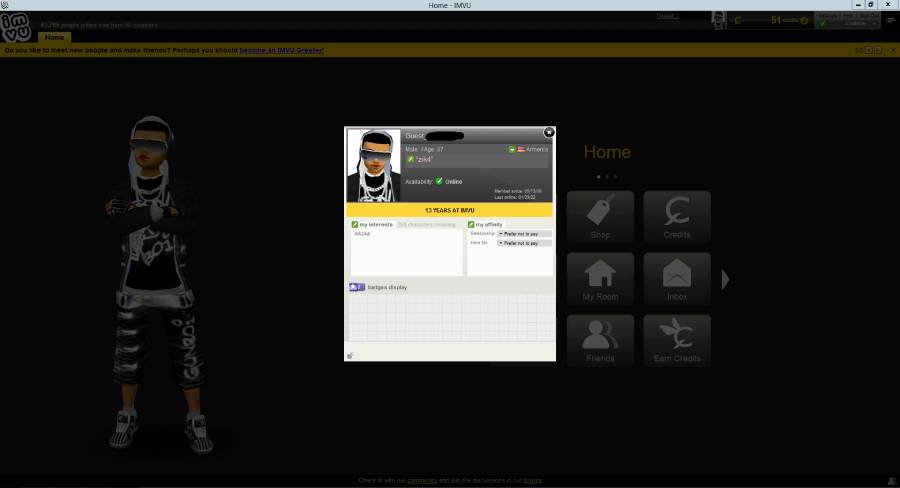Screen dimensions: 900x488
Task: Select the first Home page dot
Action: pos(598,177)
